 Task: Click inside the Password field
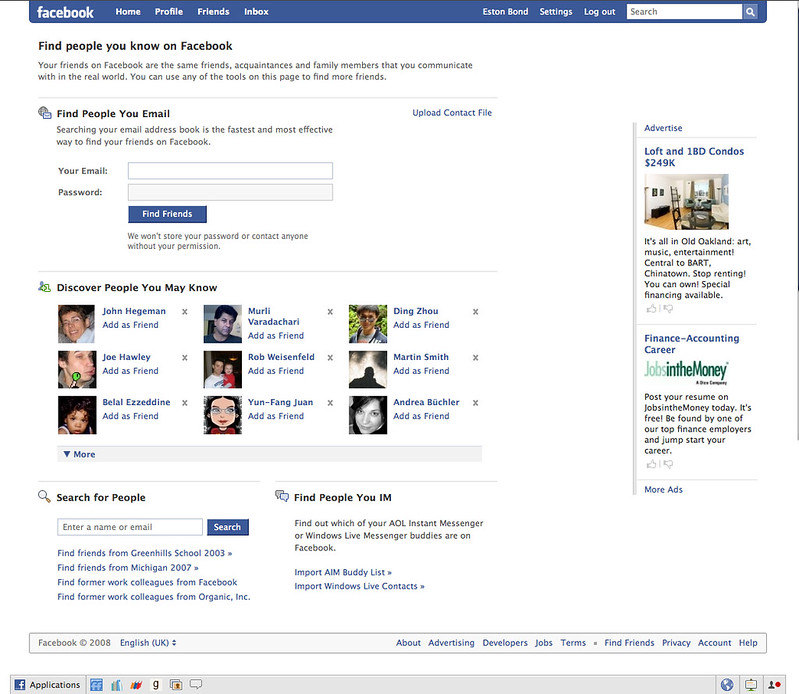click(x=230, y=192)
